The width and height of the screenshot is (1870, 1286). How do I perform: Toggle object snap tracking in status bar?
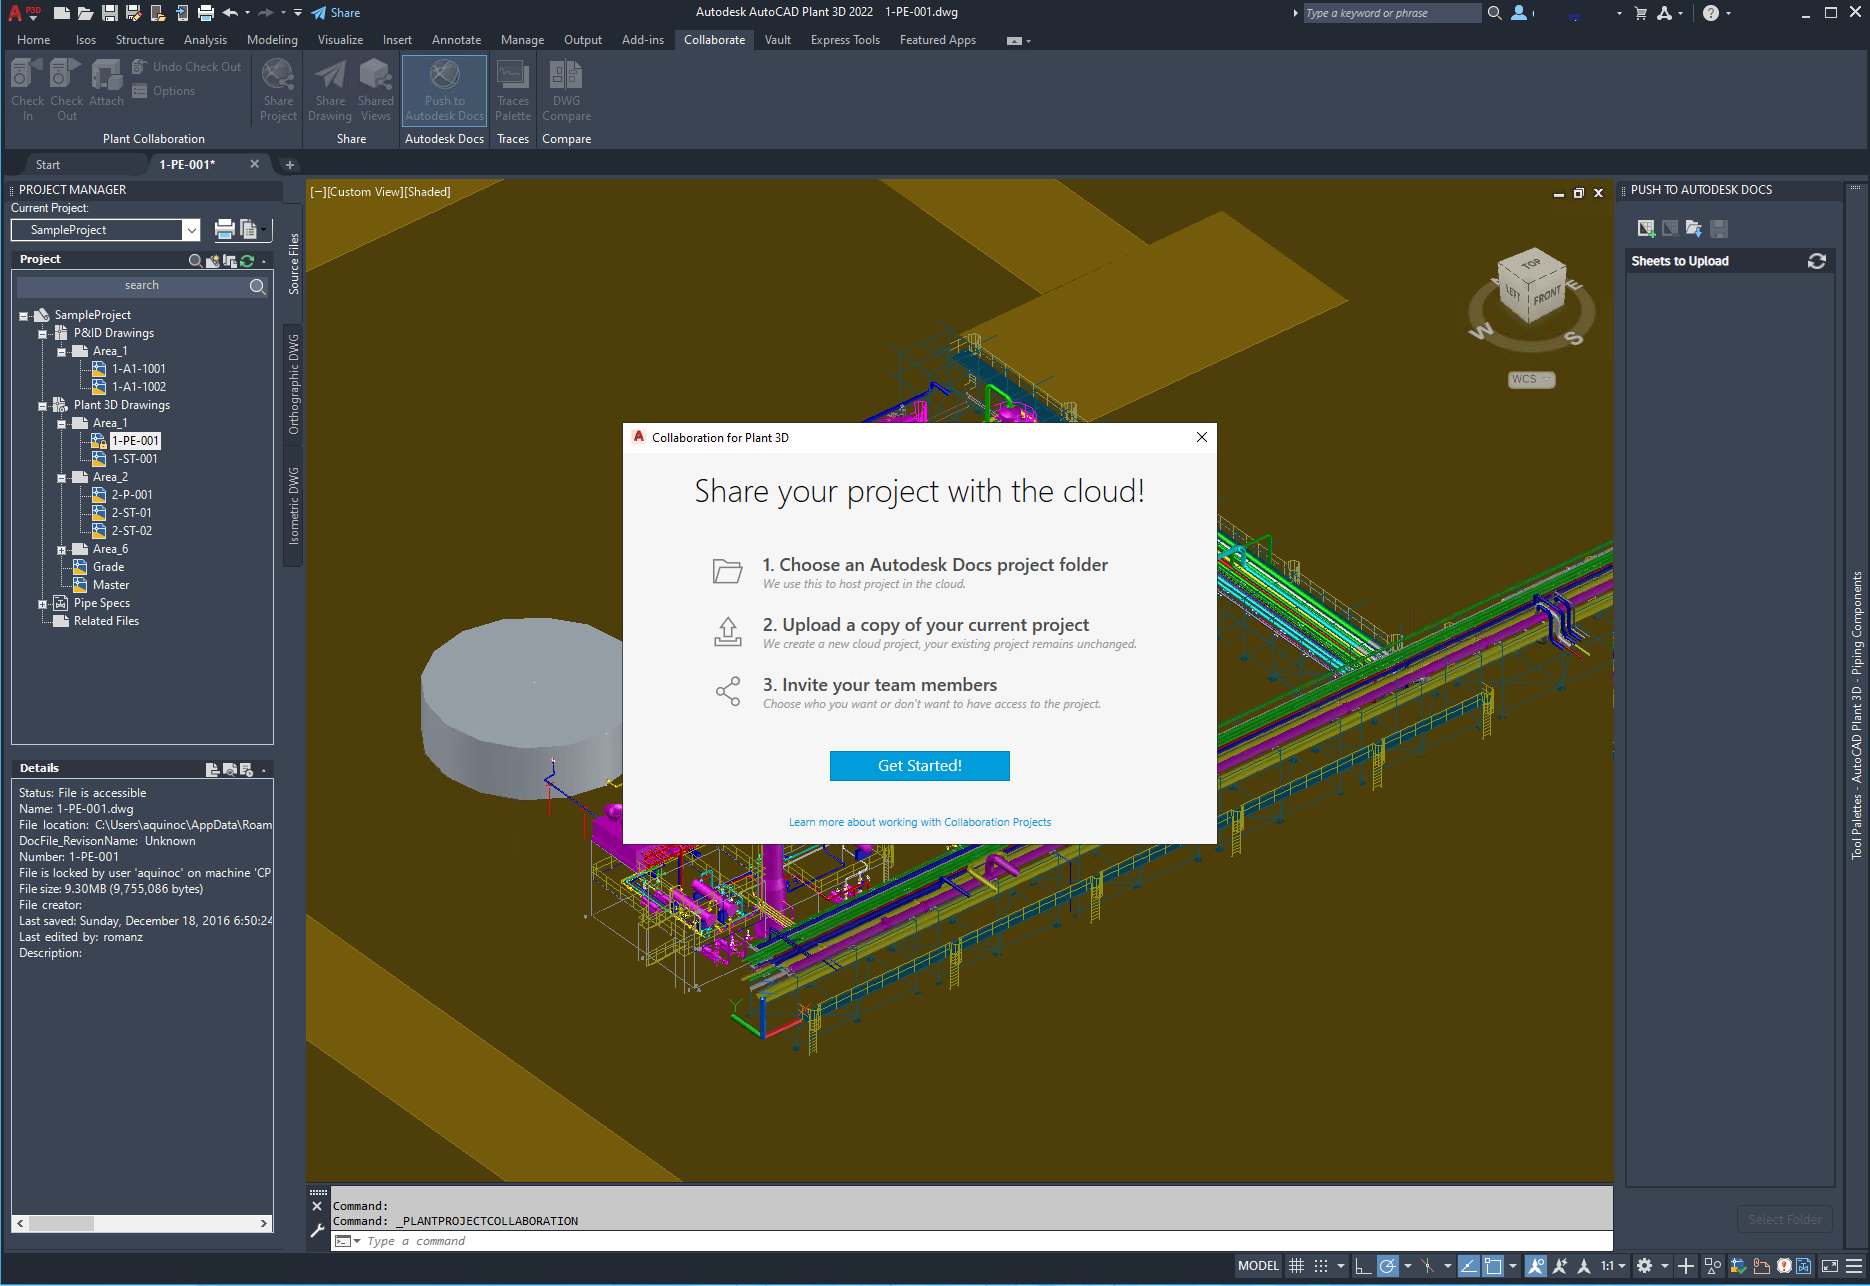coord(1469,1266)
